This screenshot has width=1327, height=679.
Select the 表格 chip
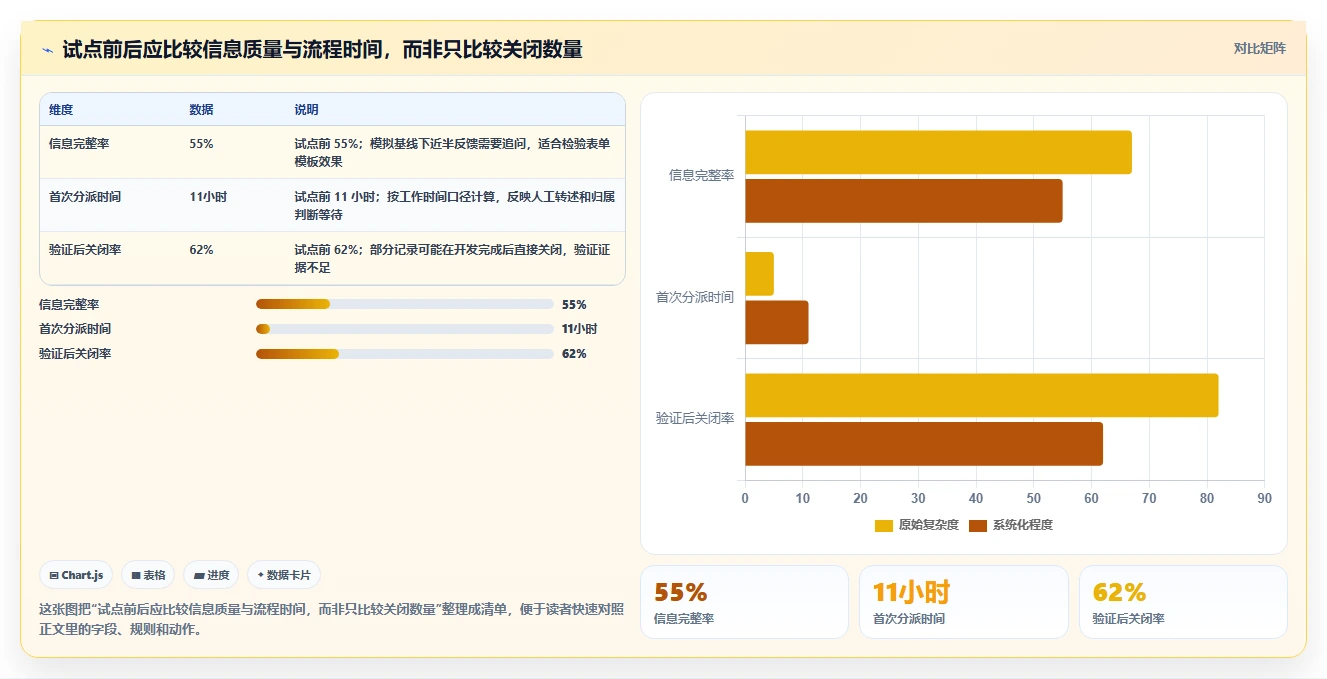click(148, 575)
